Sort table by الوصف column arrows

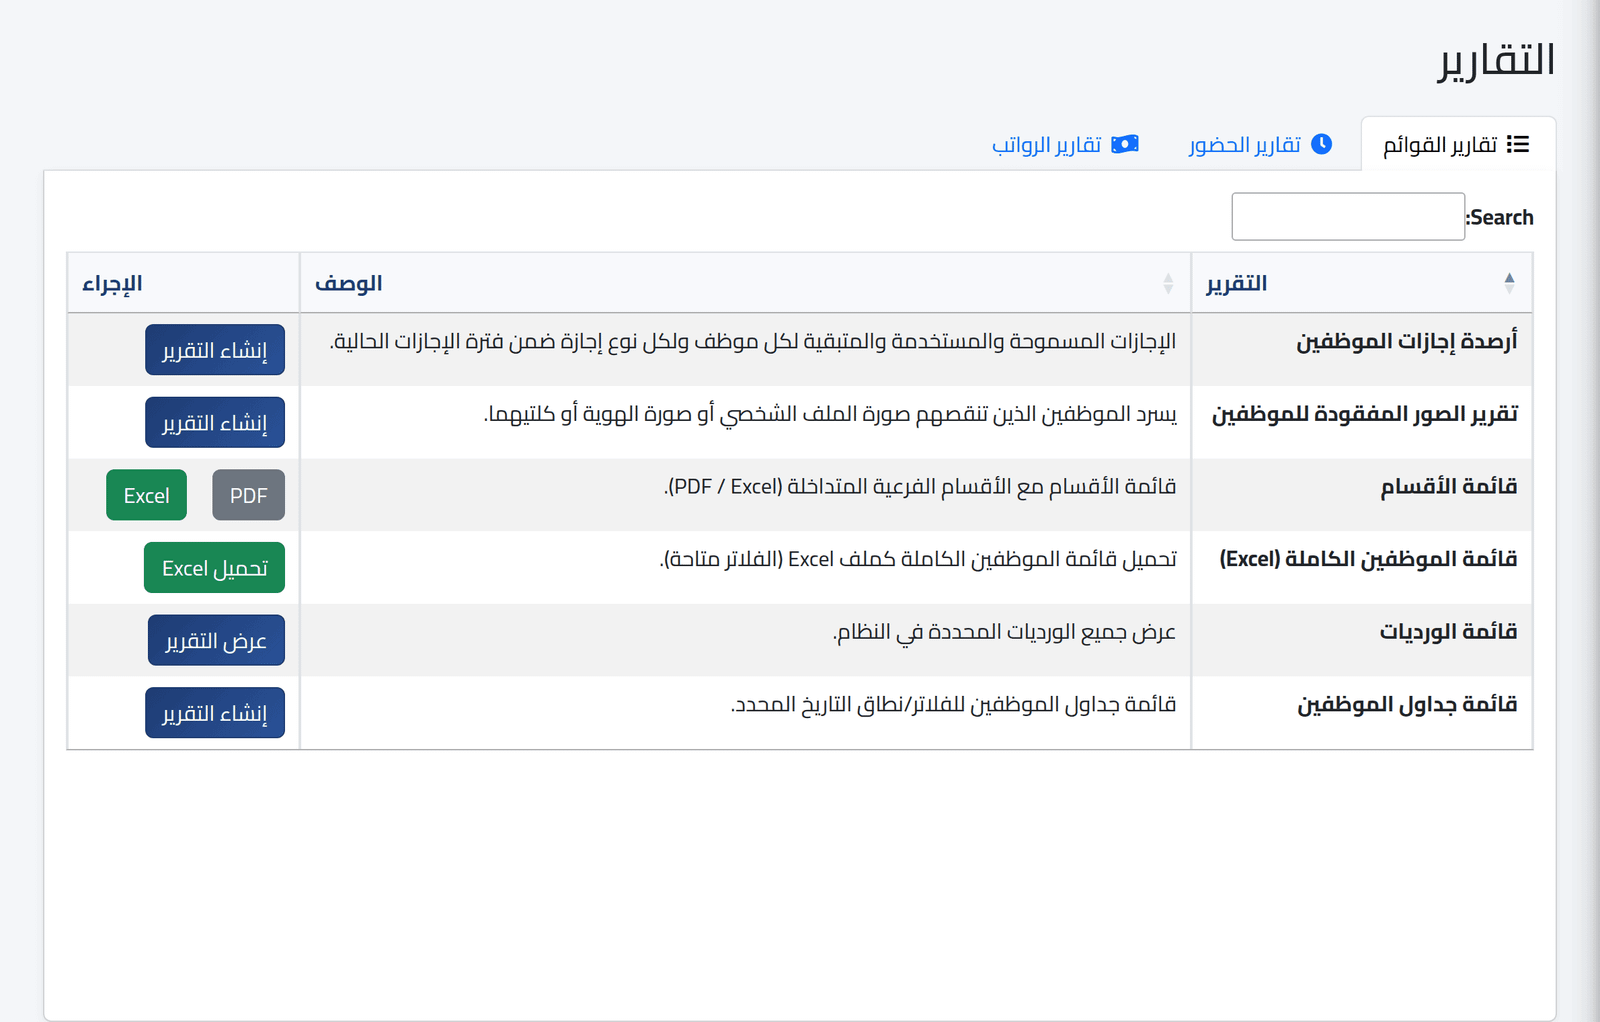1168,283
